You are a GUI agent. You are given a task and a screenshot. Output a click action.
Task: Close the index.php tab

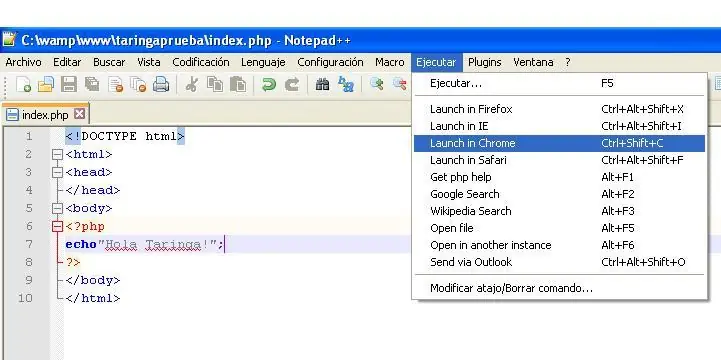(80, 114)
